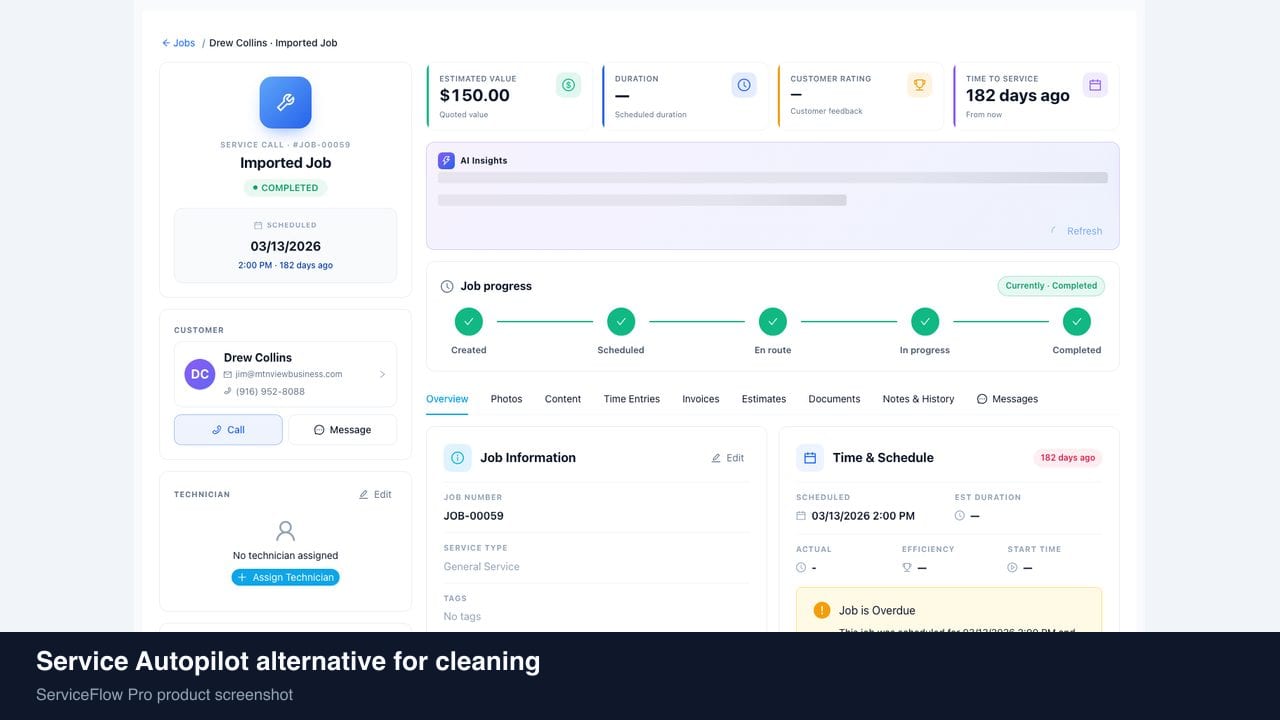Screen dimensions: 1280x720
Task: Open the Time Entries tab
Action: pyautogui.click(x=632, y=399)
